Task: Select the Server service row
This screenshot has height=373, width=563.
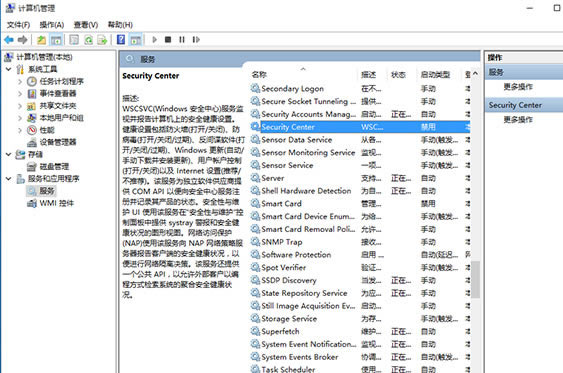Action: (360, 178)
